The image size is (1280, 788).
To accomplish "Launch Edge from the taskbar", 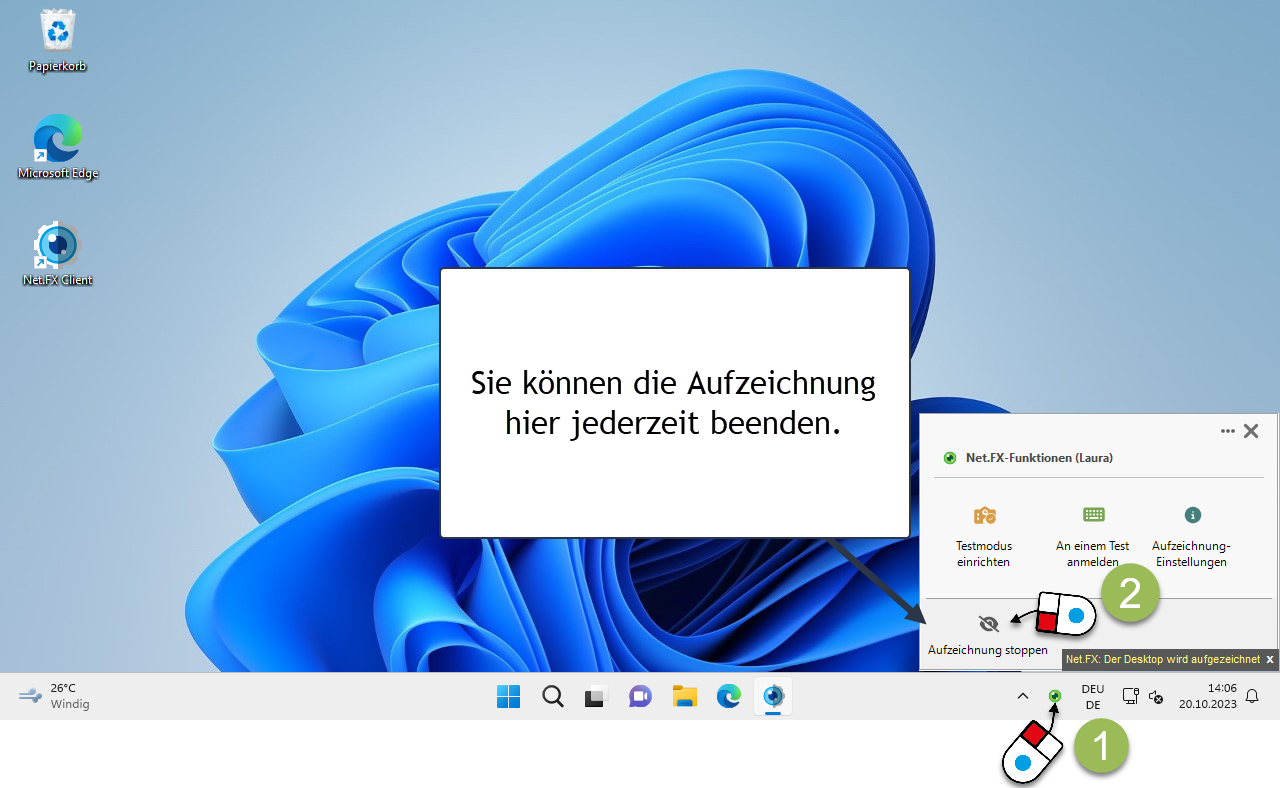I will (729, 697).
